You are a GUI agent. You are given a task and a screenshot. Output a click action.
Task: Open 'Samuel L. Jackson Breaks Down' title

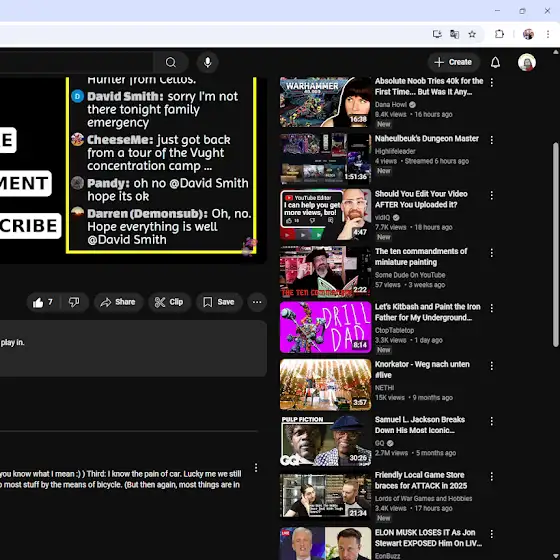(x=420, y=425)
